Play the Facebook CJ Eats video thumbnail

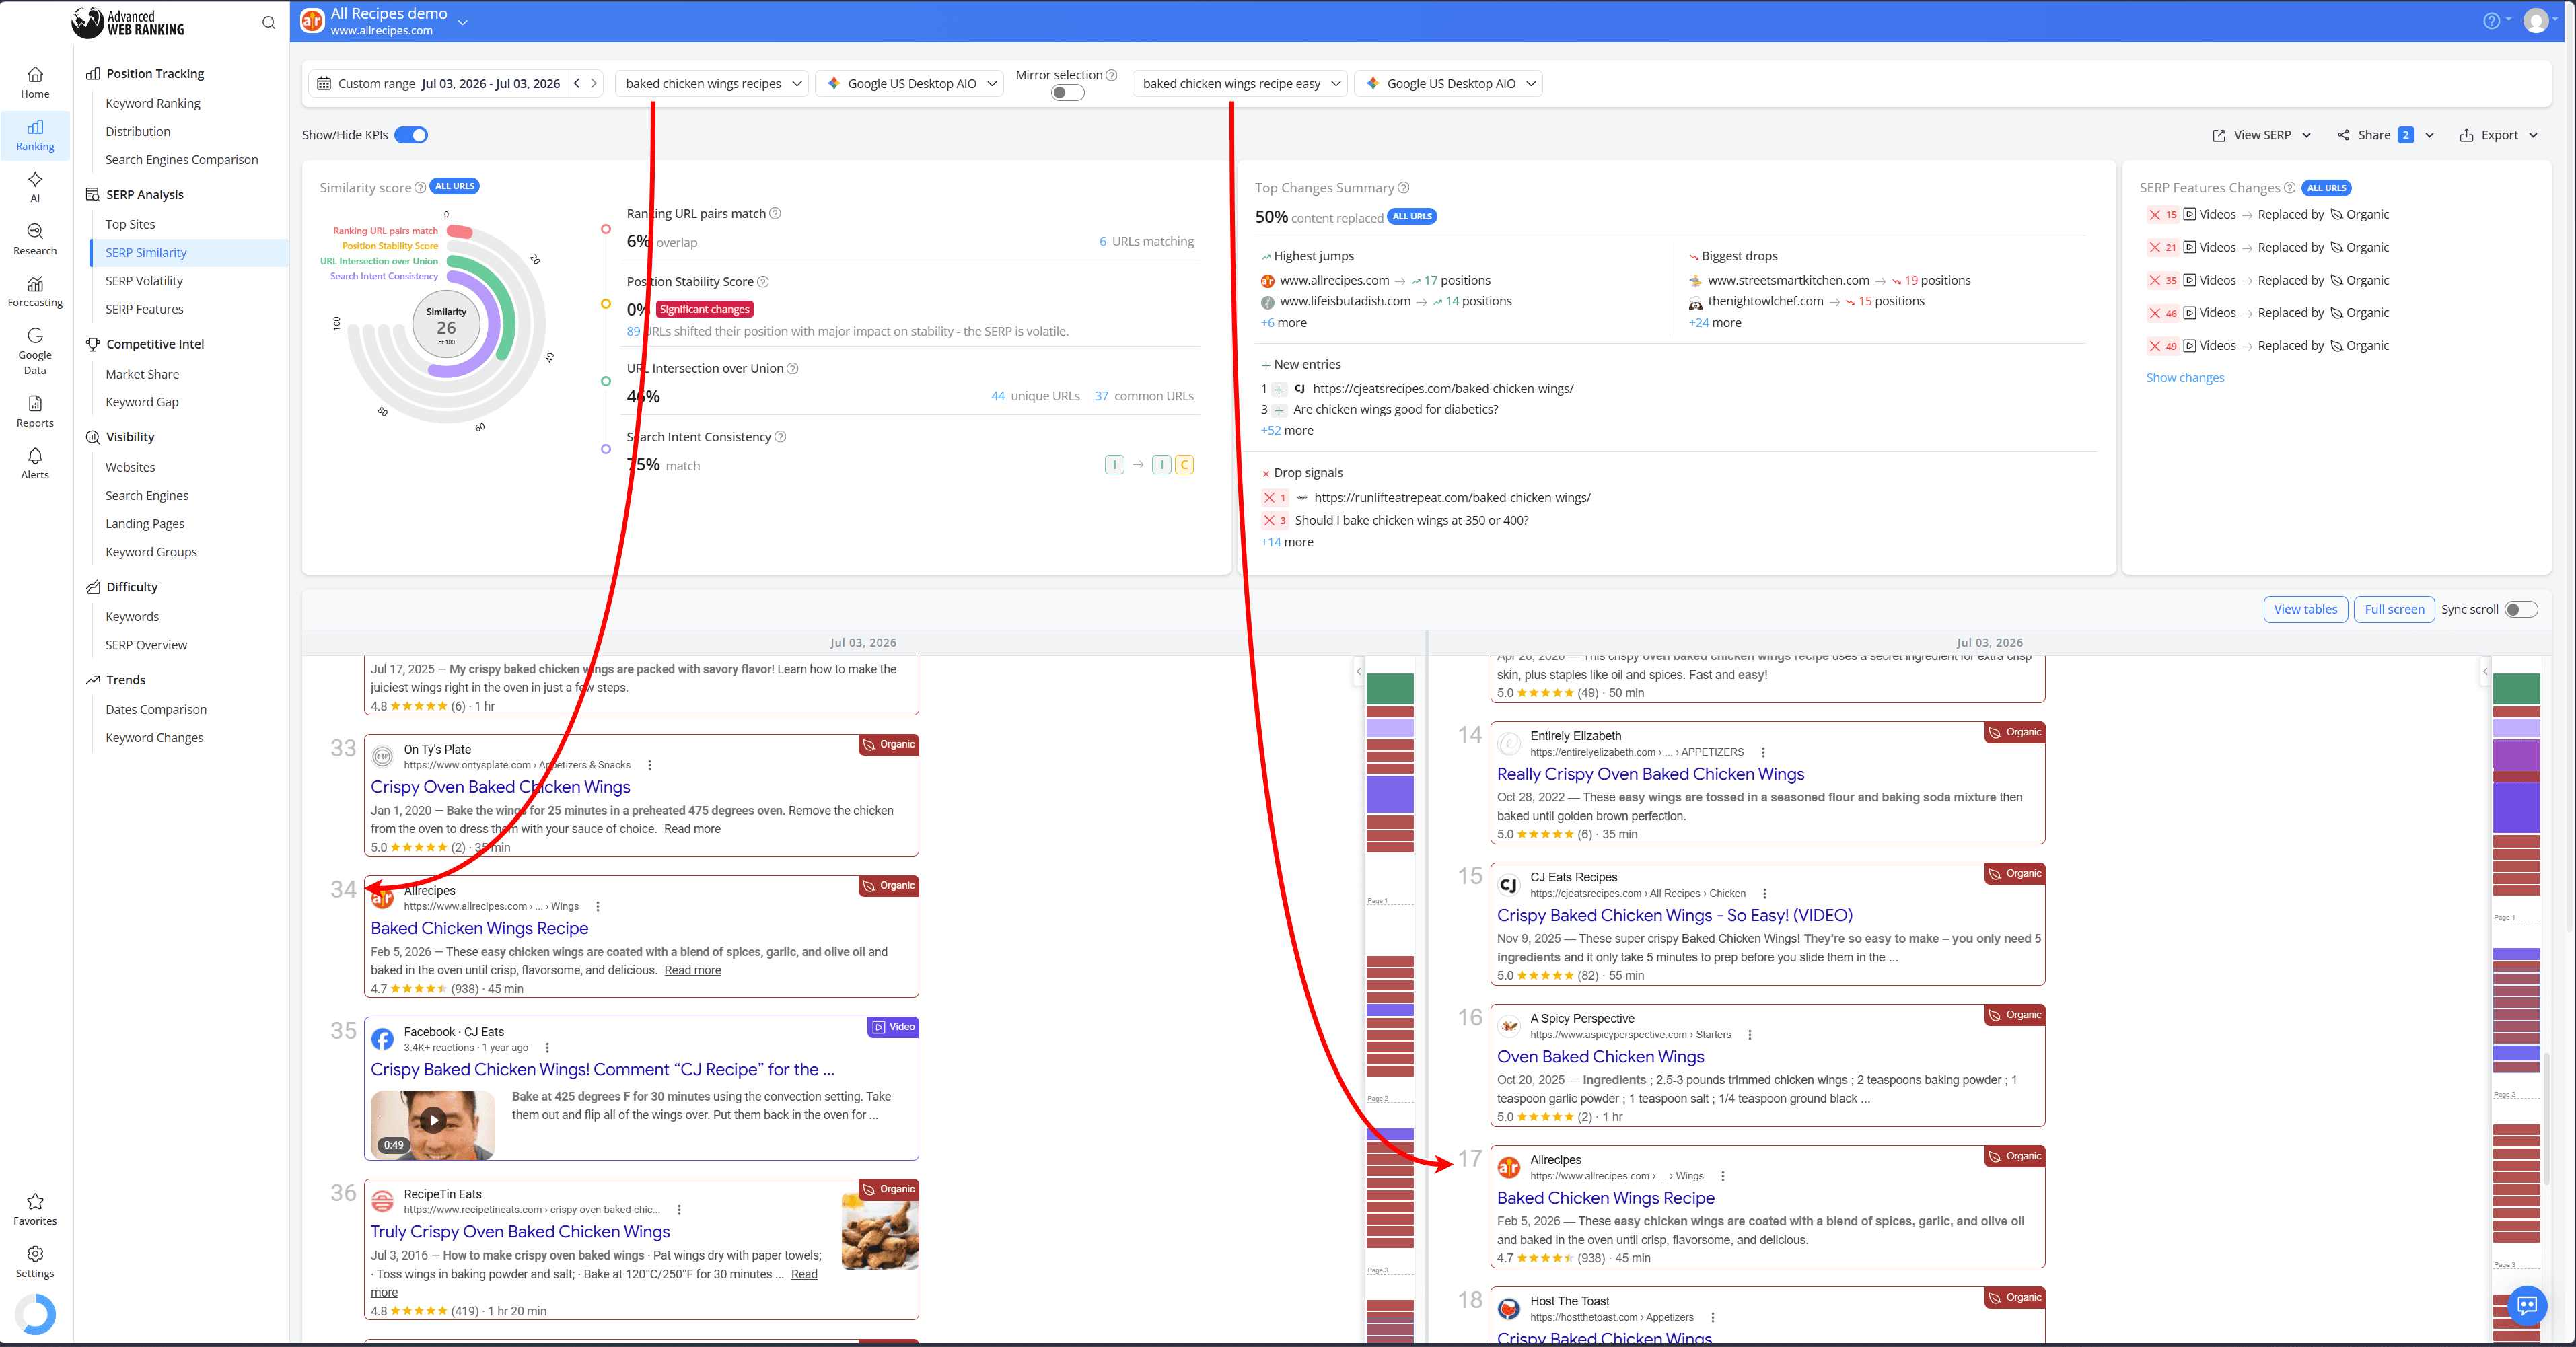click(x=433, y=1121)
